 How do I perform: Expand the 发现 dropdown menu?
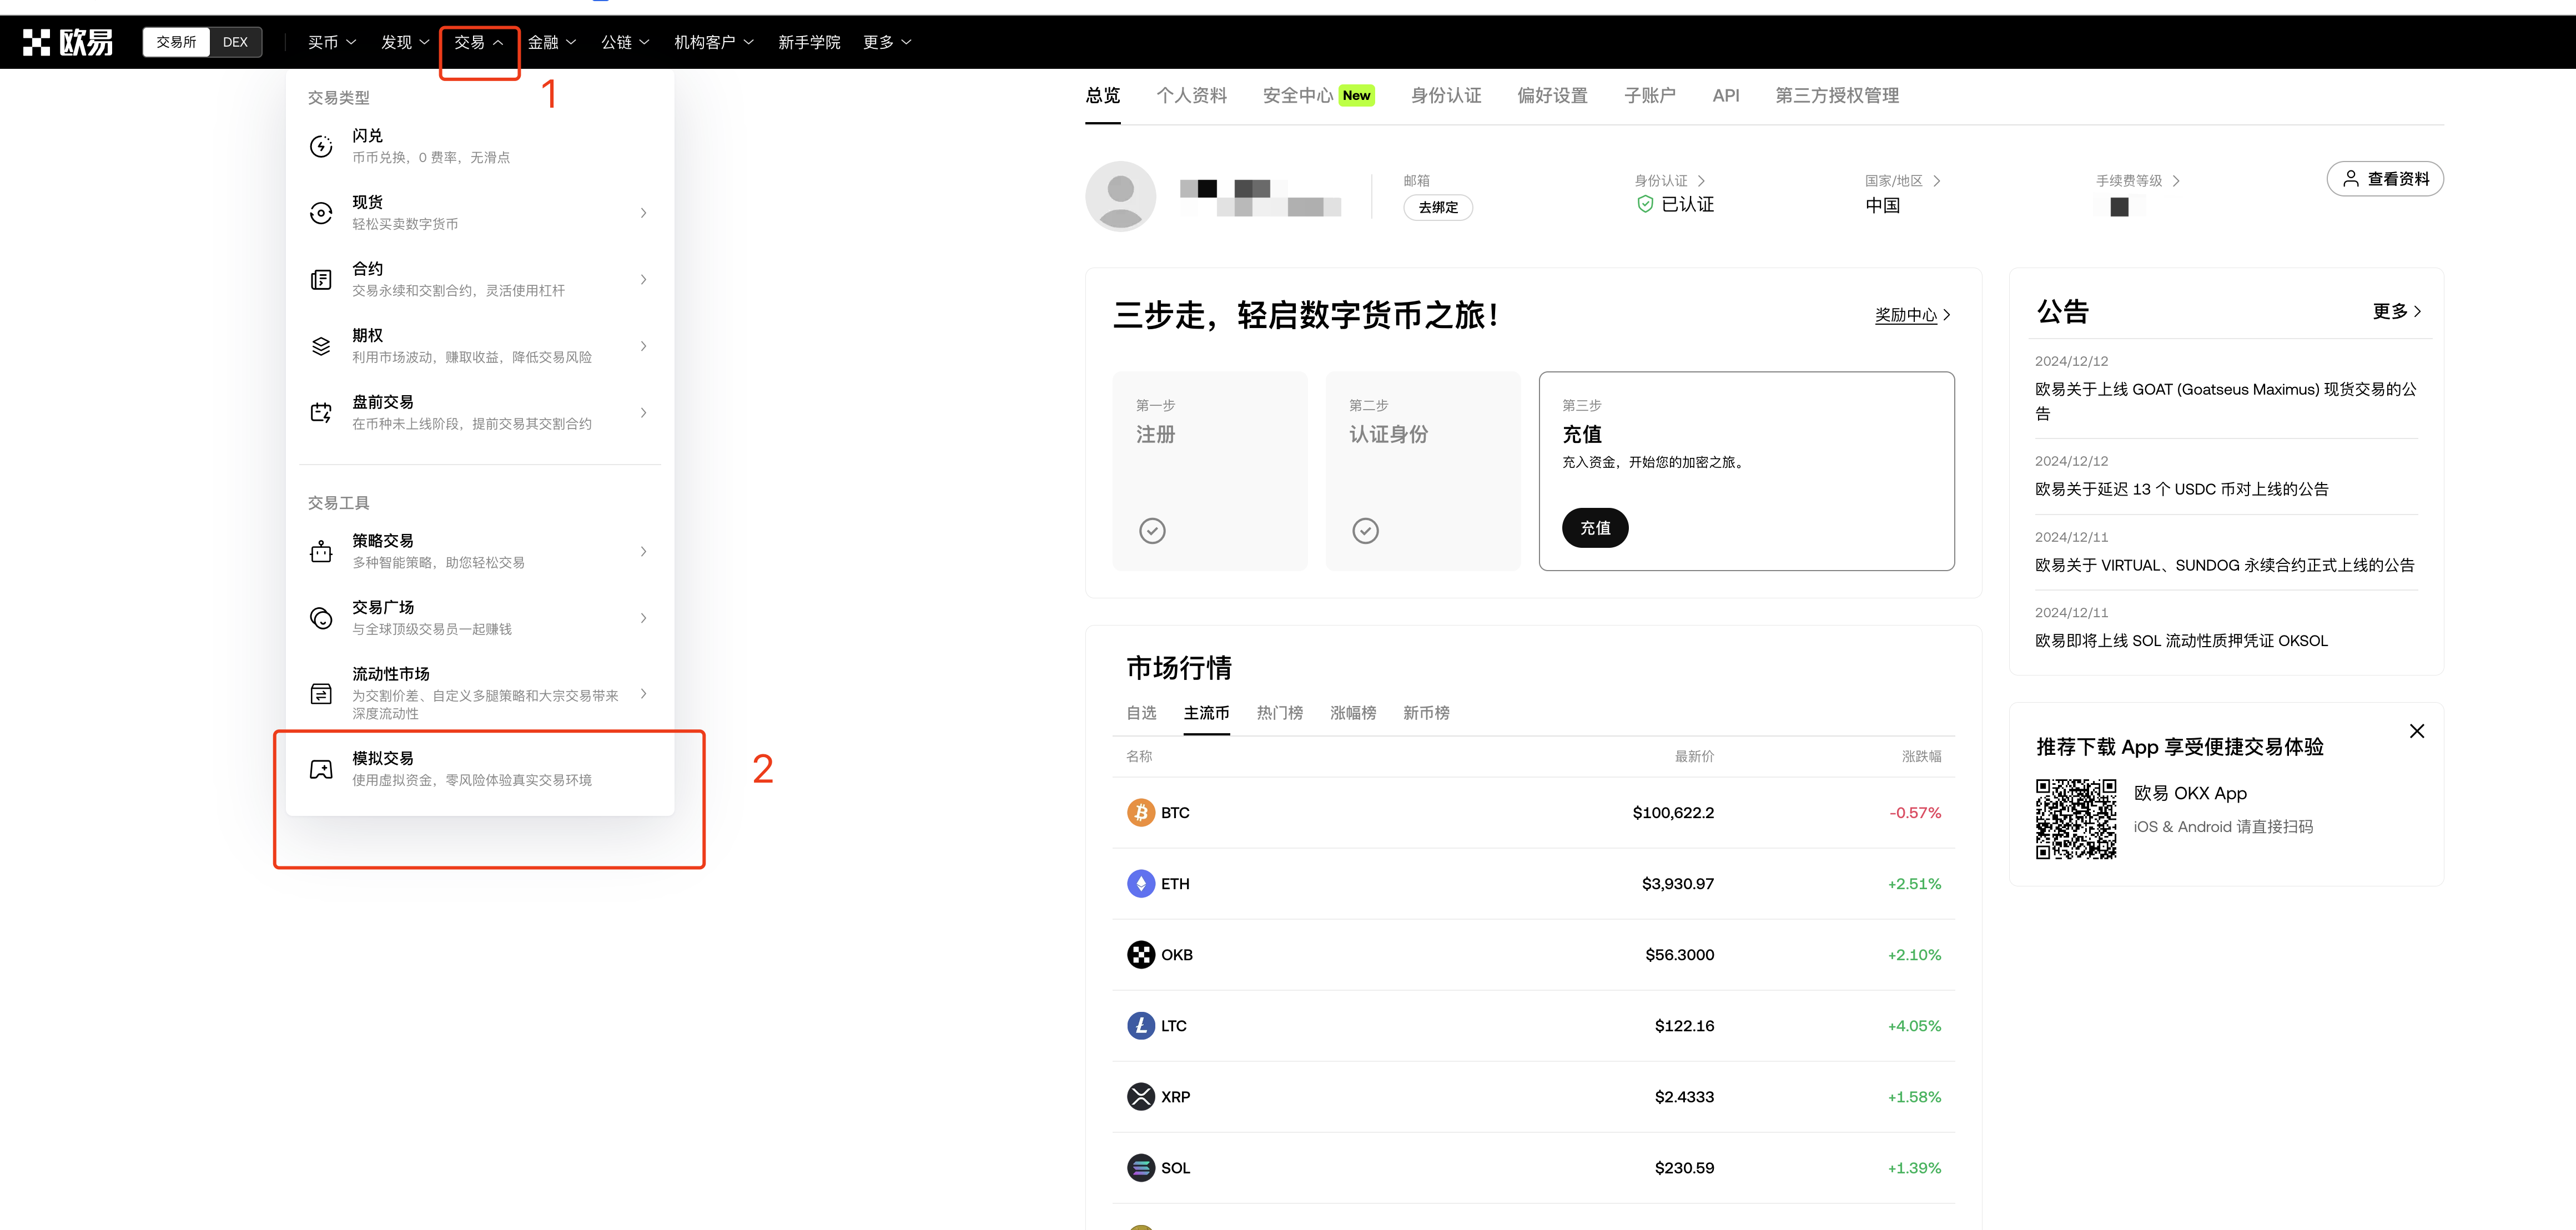[405, 42]
